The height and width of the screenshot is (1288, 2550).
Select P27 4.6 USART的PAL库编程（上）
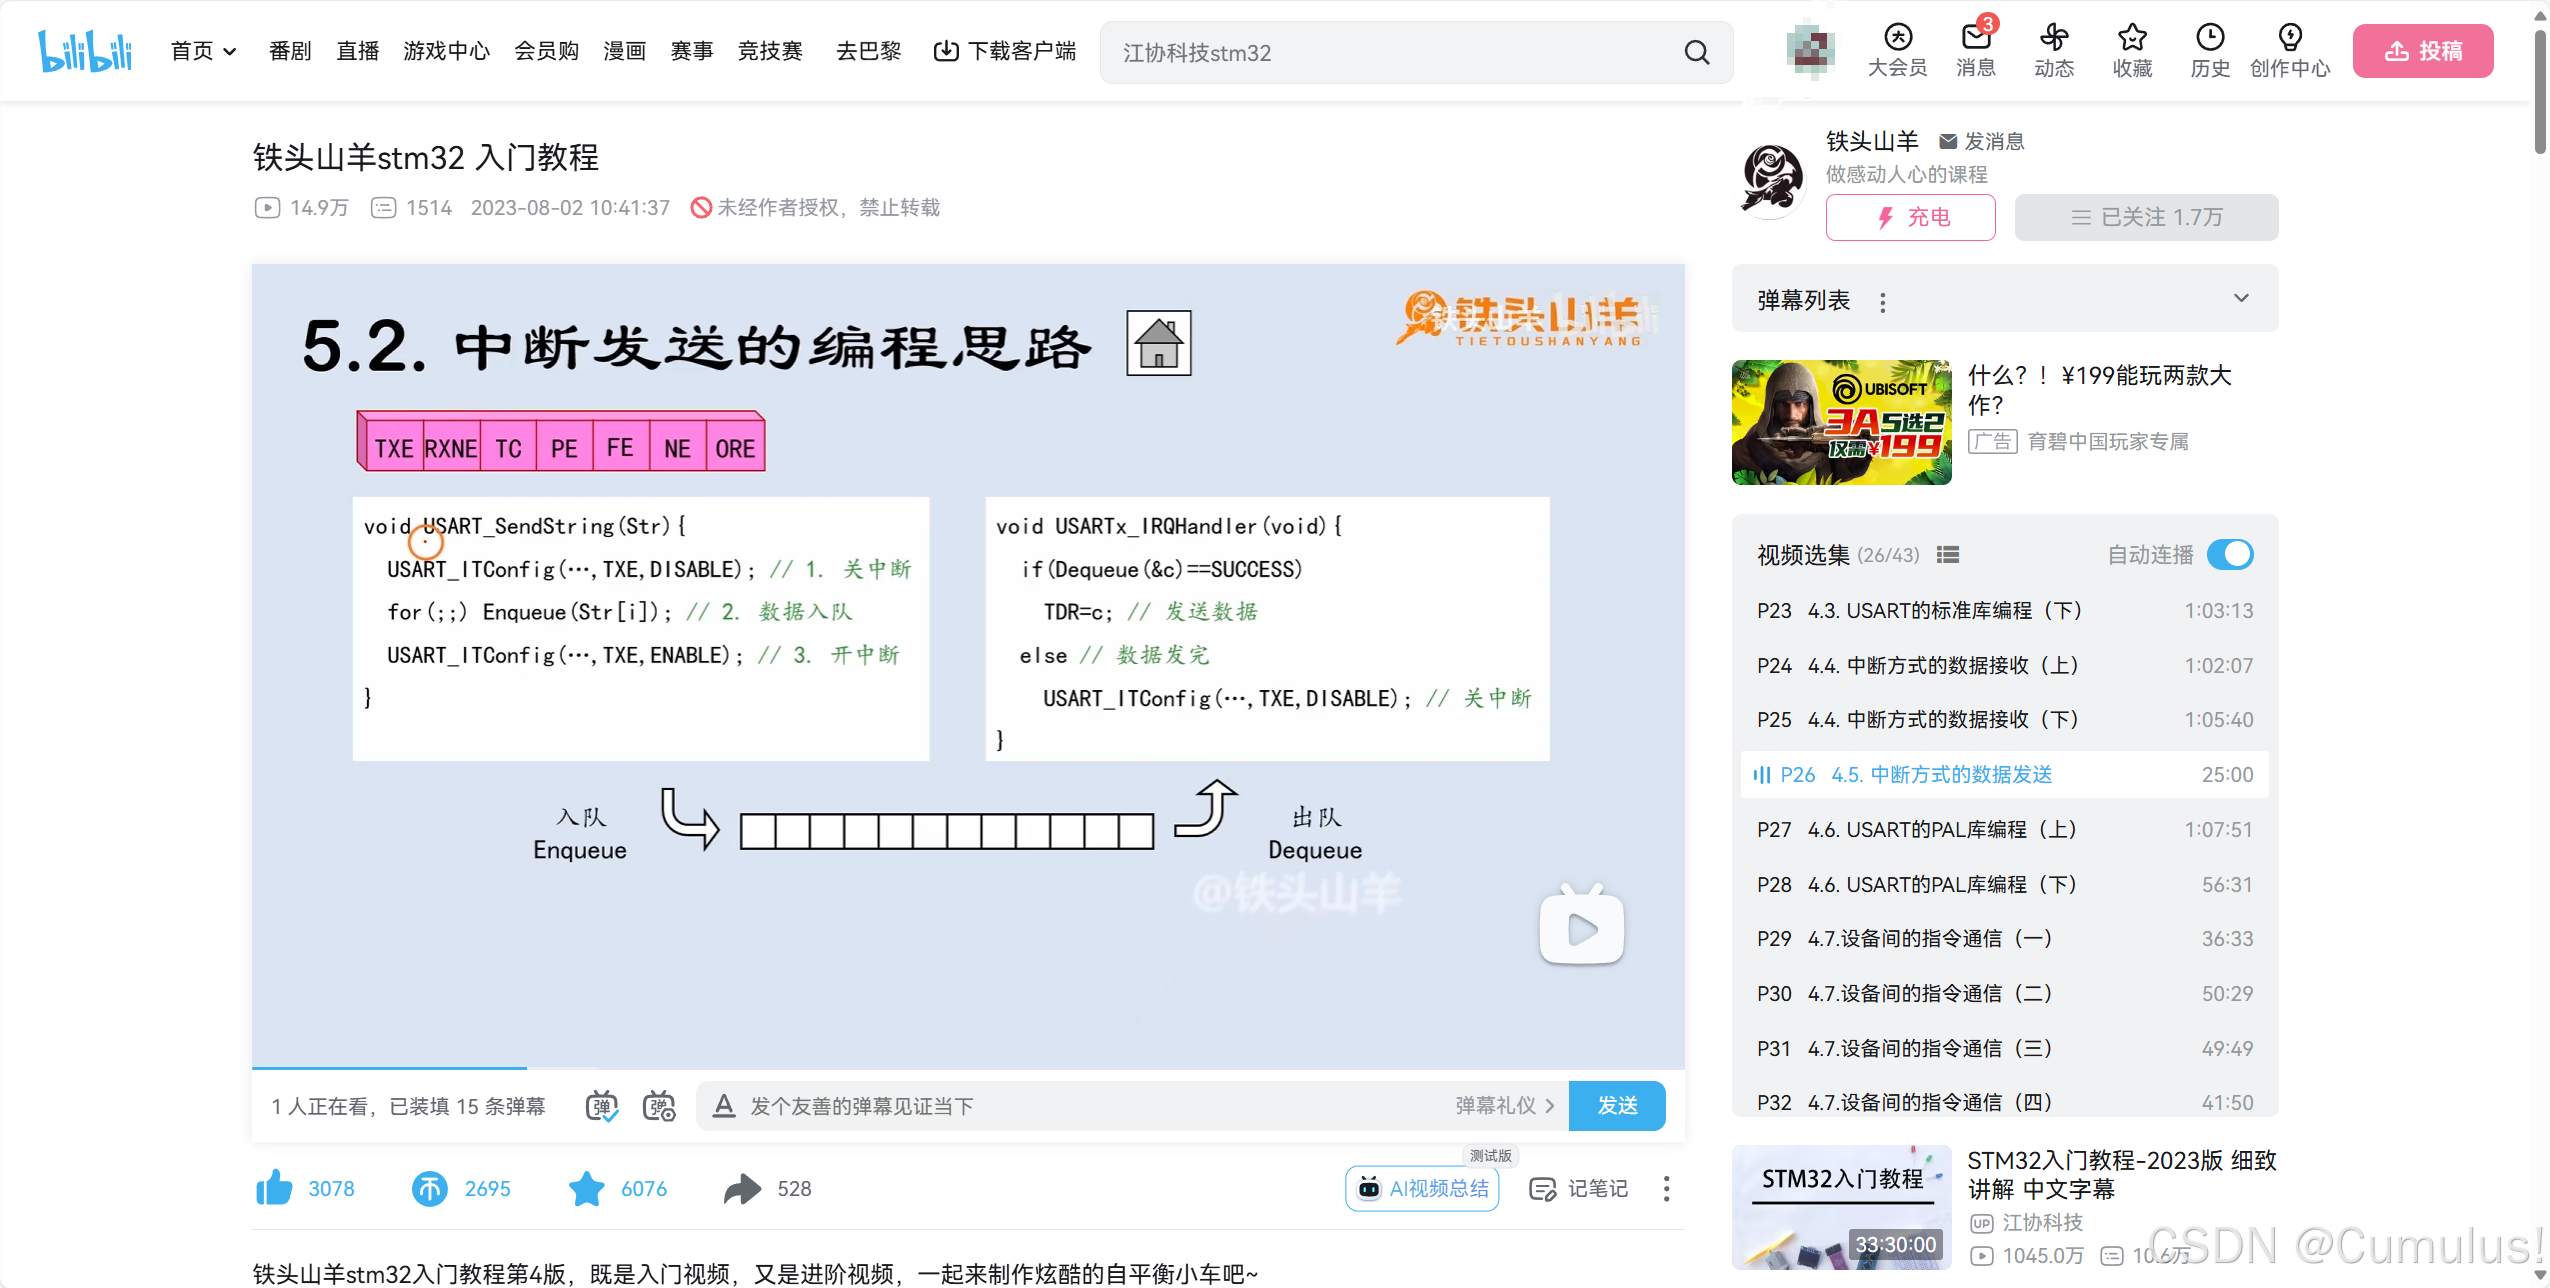tap(2004, 829)
